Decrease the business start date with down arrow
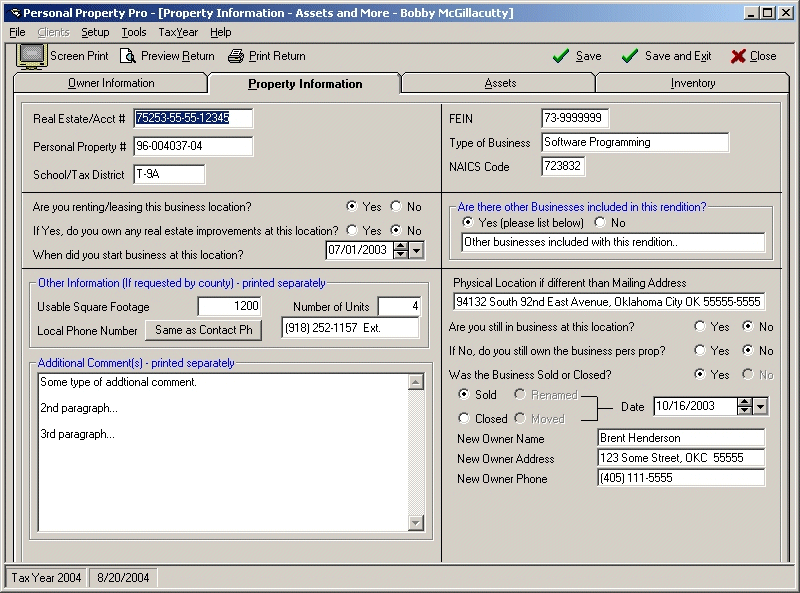 (401, 254)
